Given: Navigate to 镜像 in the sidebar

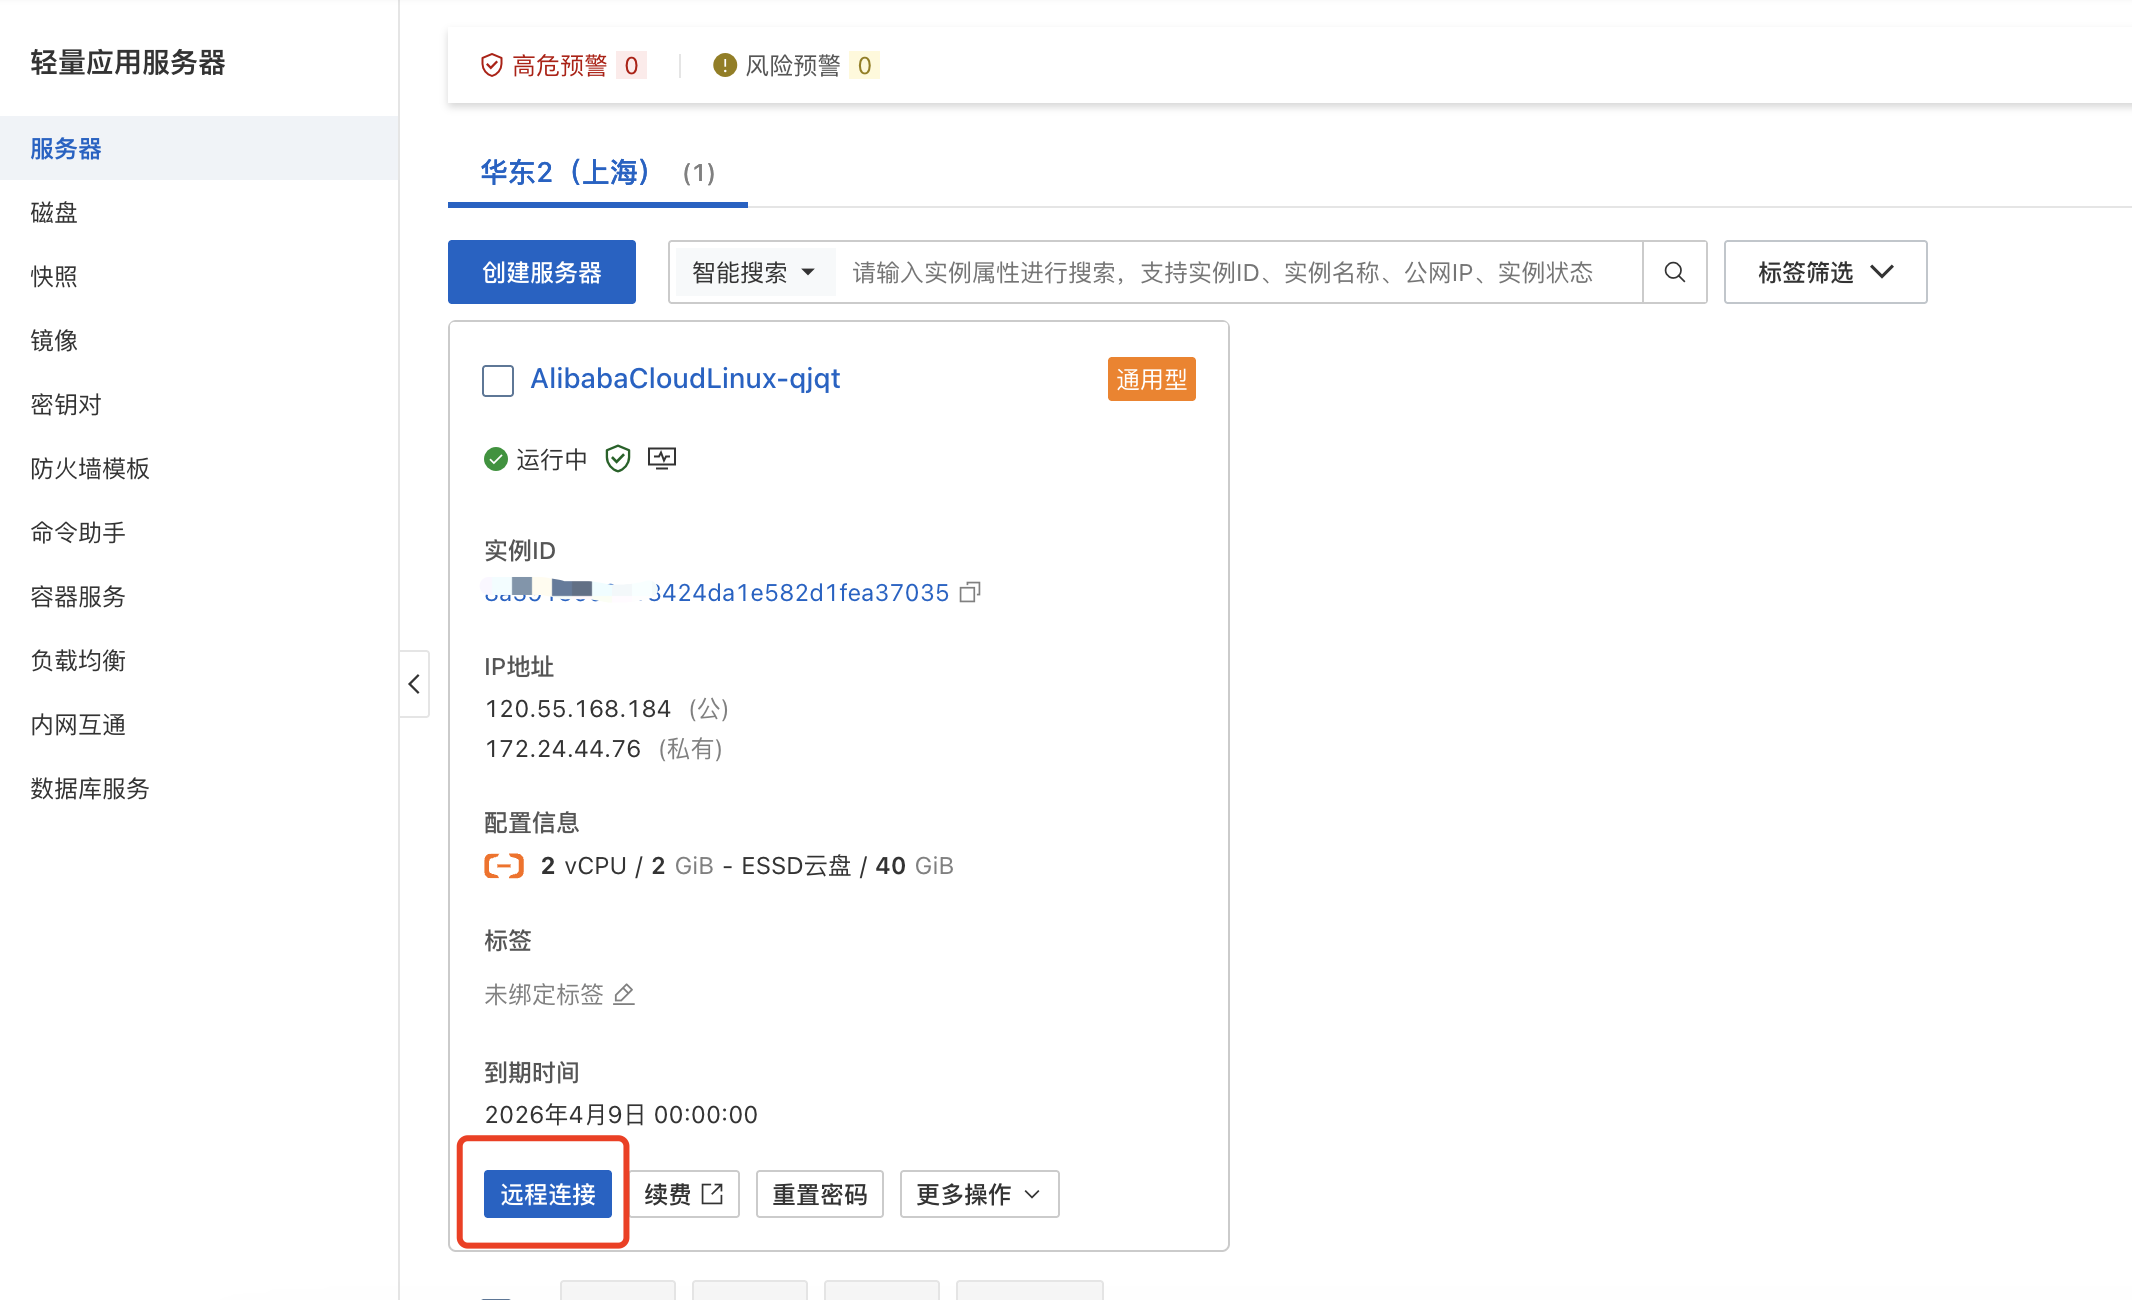Looking at the screenshot, I should (199, 341).
